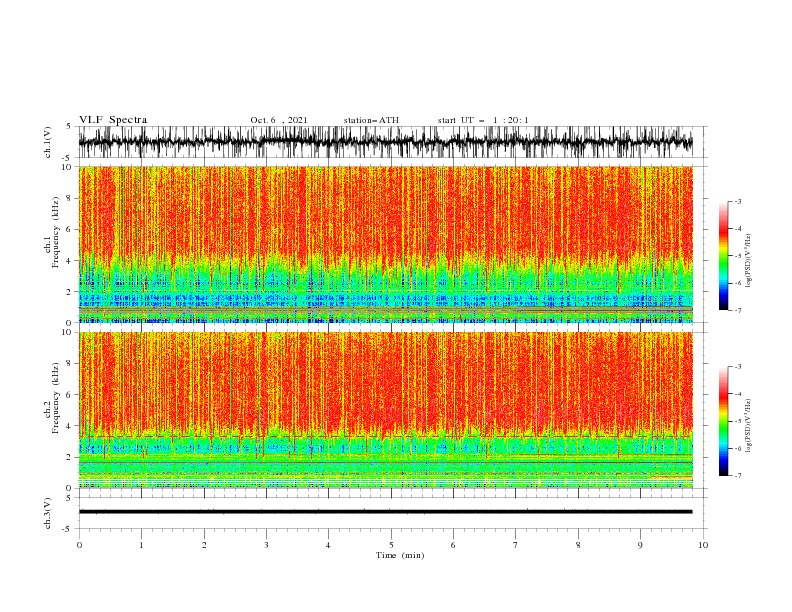
Task: Select the date "Oct. 6 , 2021"
Action: [279, 120]
